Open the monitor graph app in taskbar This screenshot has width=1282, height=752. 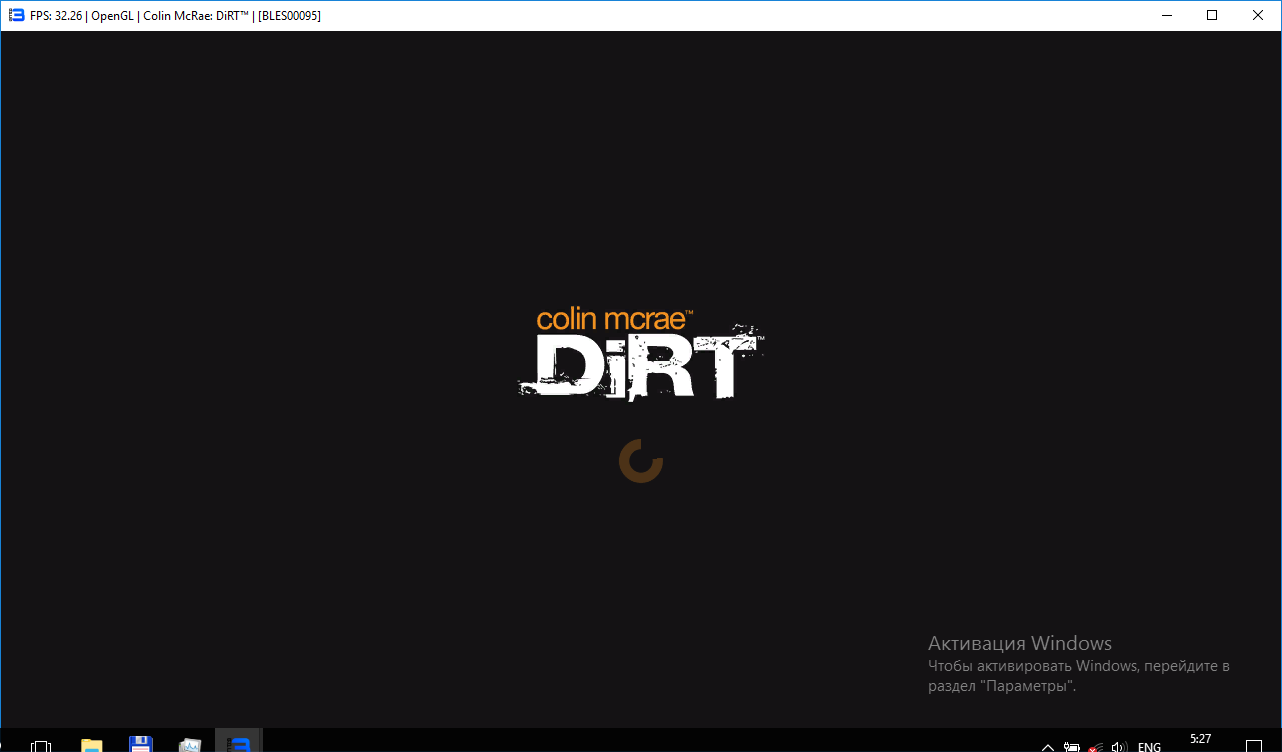coord(190,745)
